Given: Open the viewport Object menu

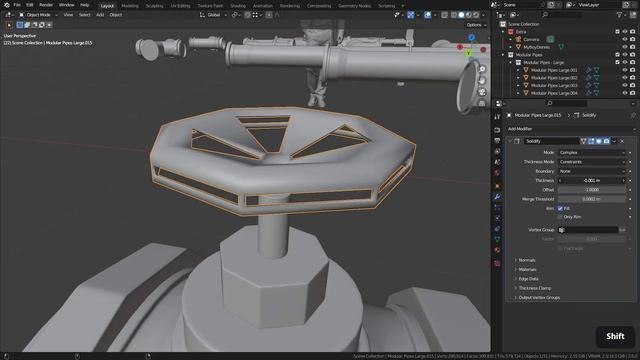Looking at the screenshot, I should (116, 15).
